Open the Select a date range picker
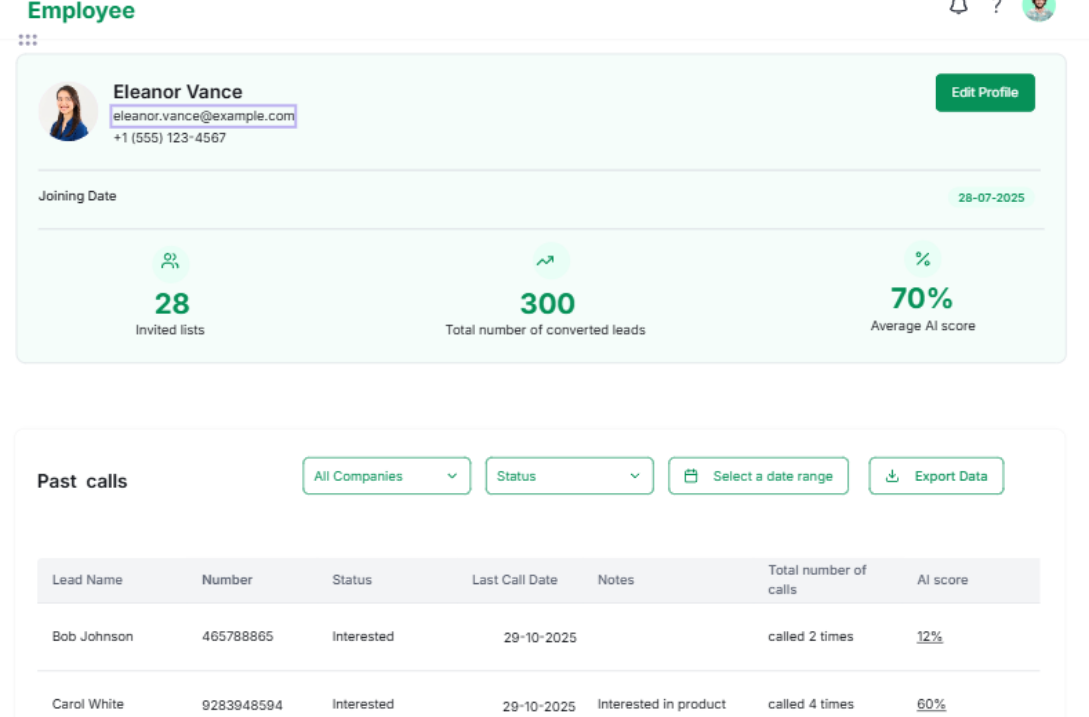This screenshot has width=1089, height=717. click(758, 475)
